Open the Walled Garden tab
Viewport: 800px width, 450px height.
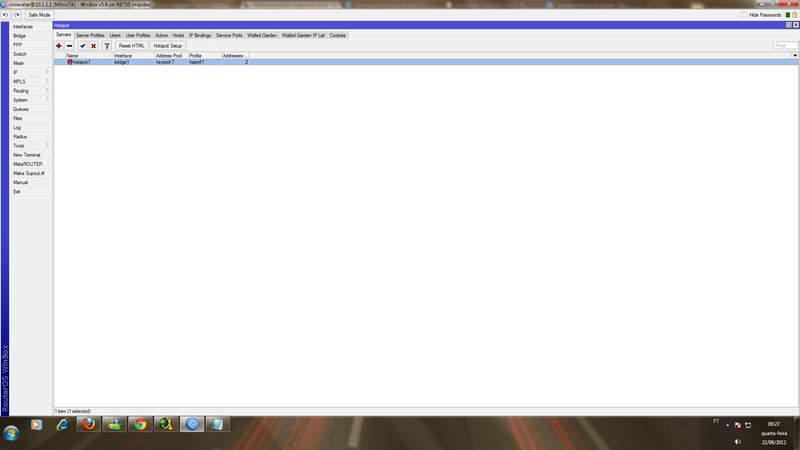[262, 35]
